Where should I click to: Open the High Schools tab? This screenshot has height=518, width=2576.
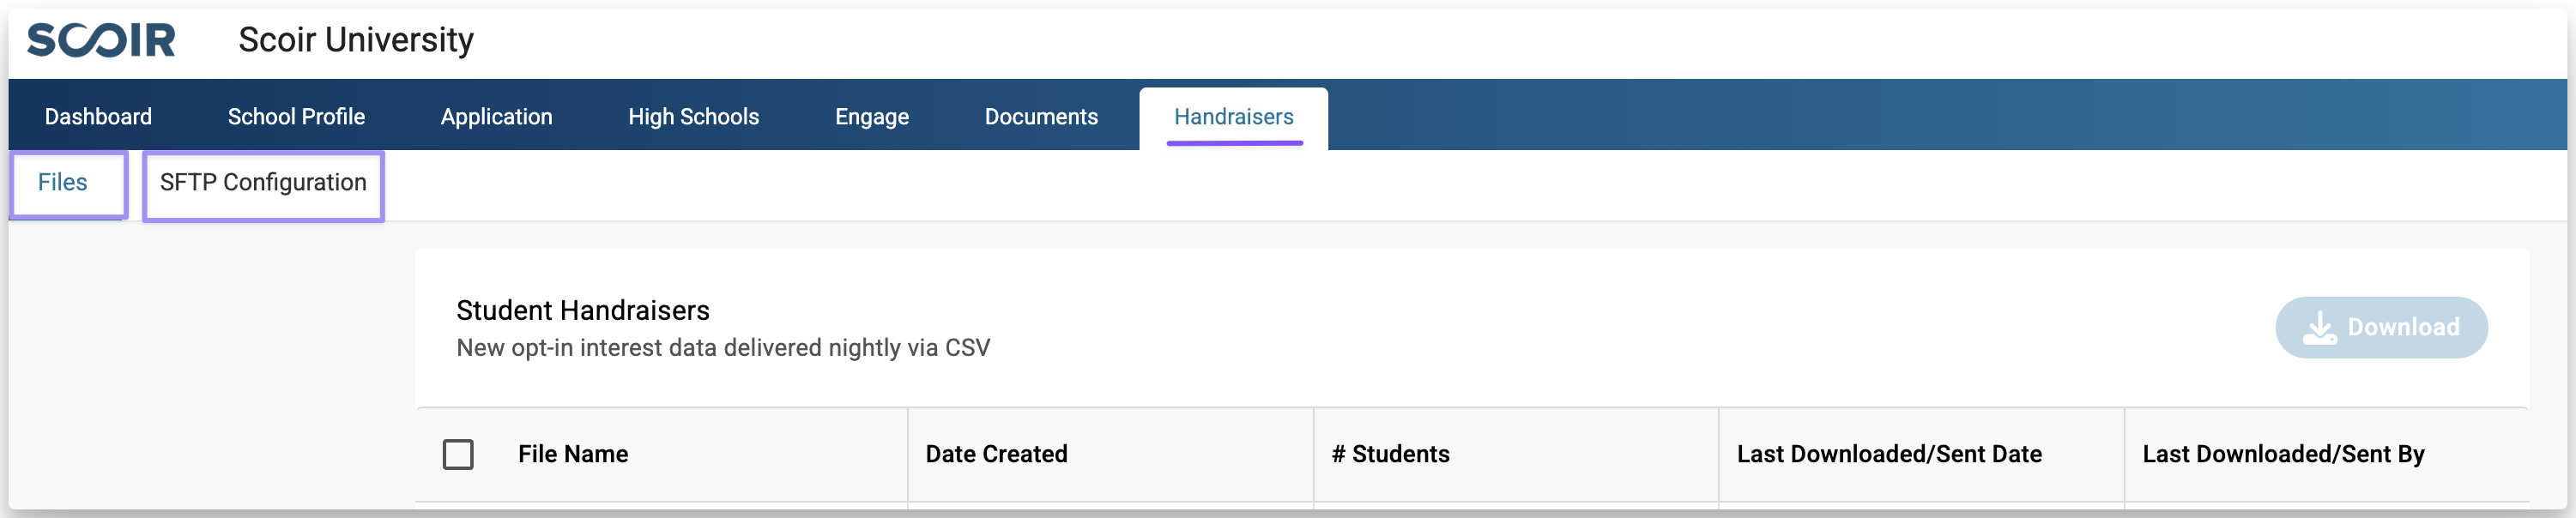693,117
